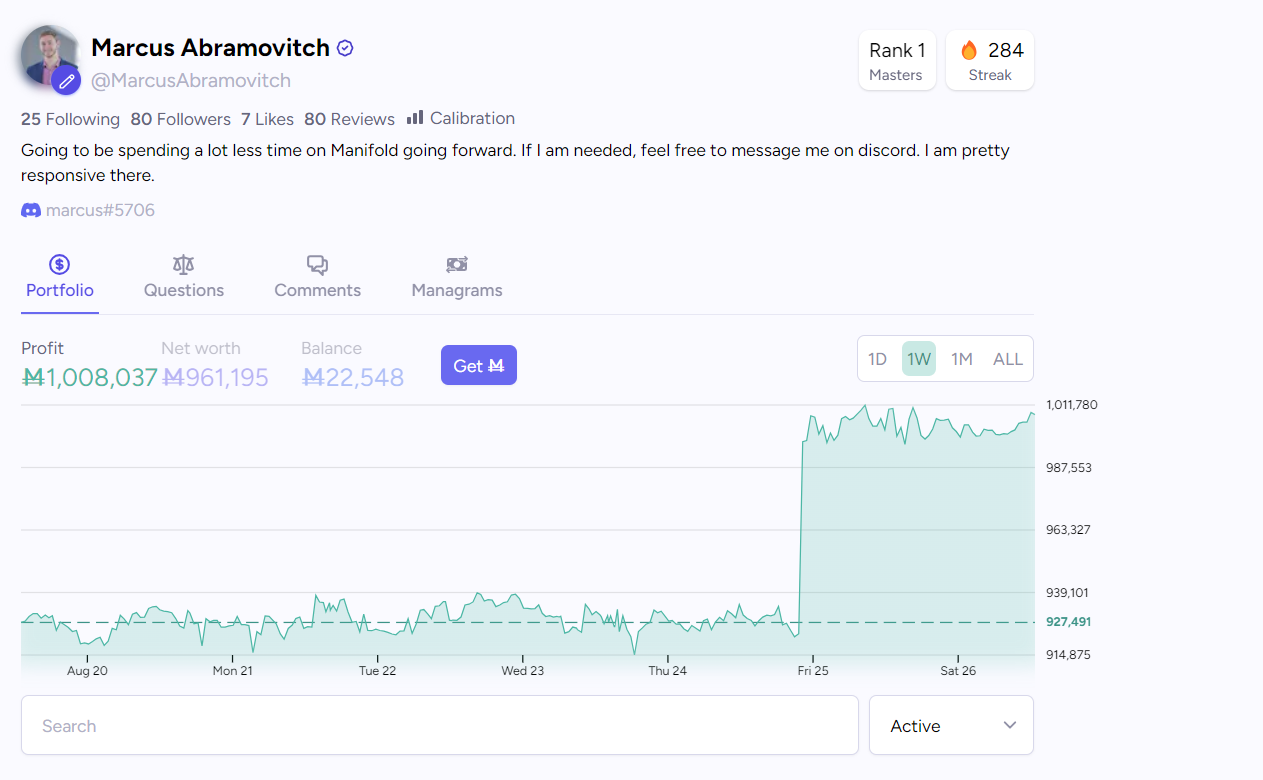This screenshot has width=1263, height=780.
Task: Click the Fri 25 chart axis label
Action: point(813,670)
